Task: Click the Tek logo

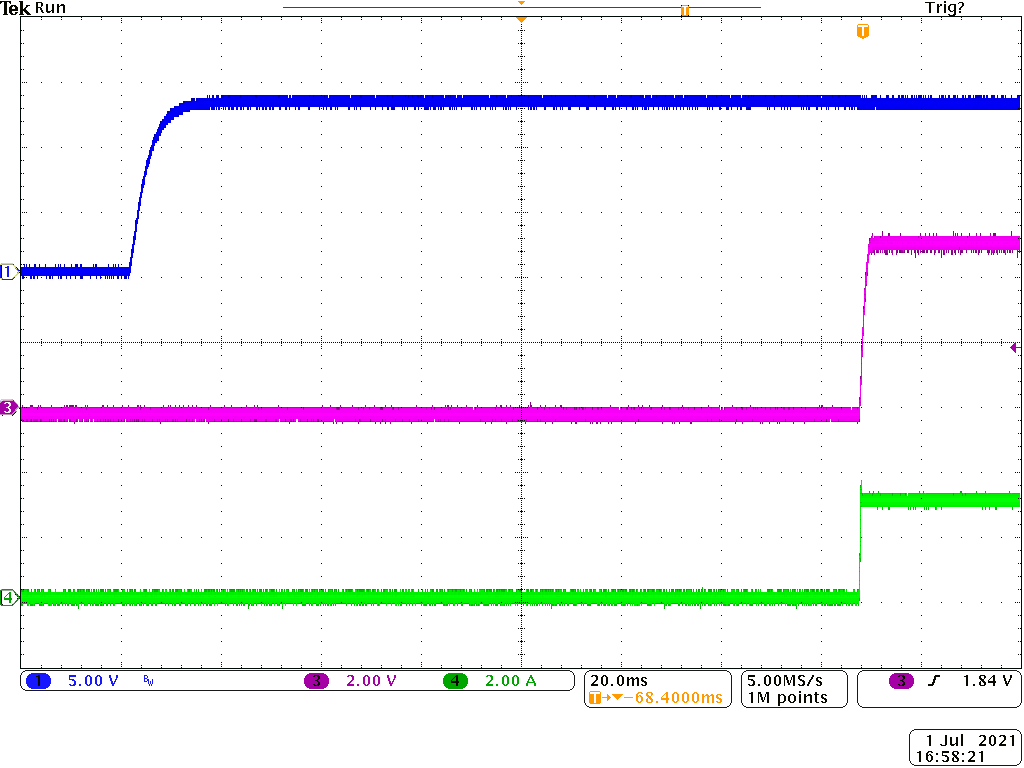Action: (16, 8)
